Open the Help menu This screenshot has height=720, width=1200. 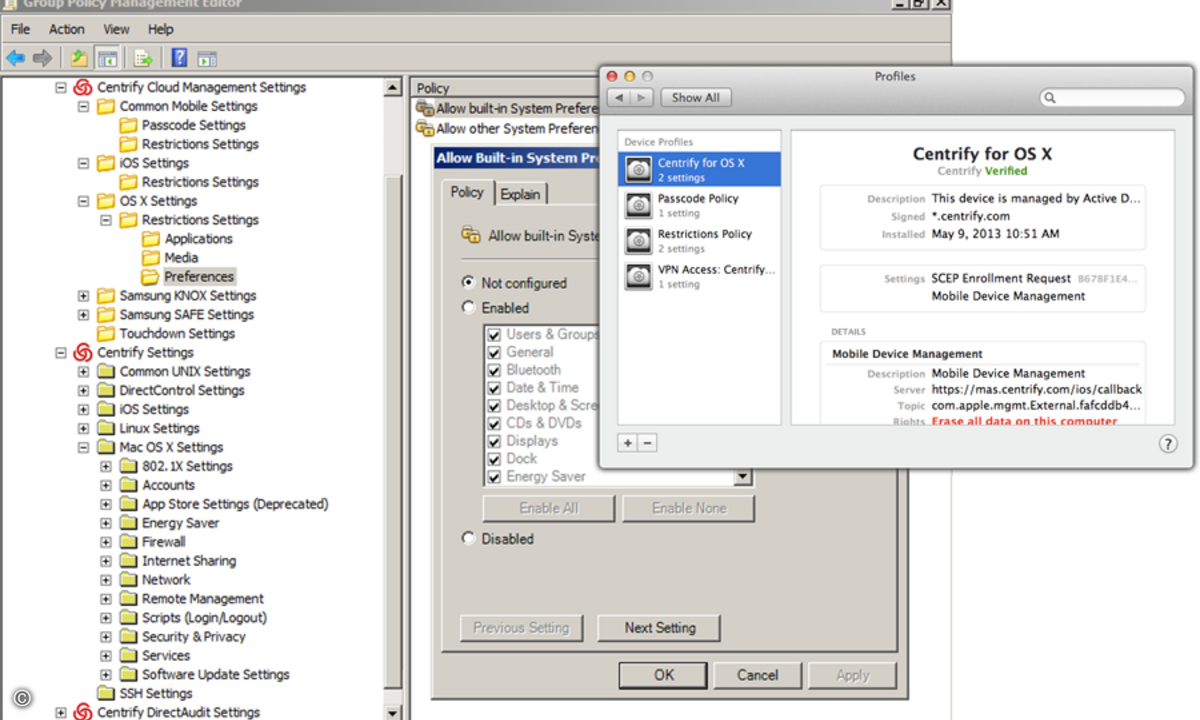(161, 29)
